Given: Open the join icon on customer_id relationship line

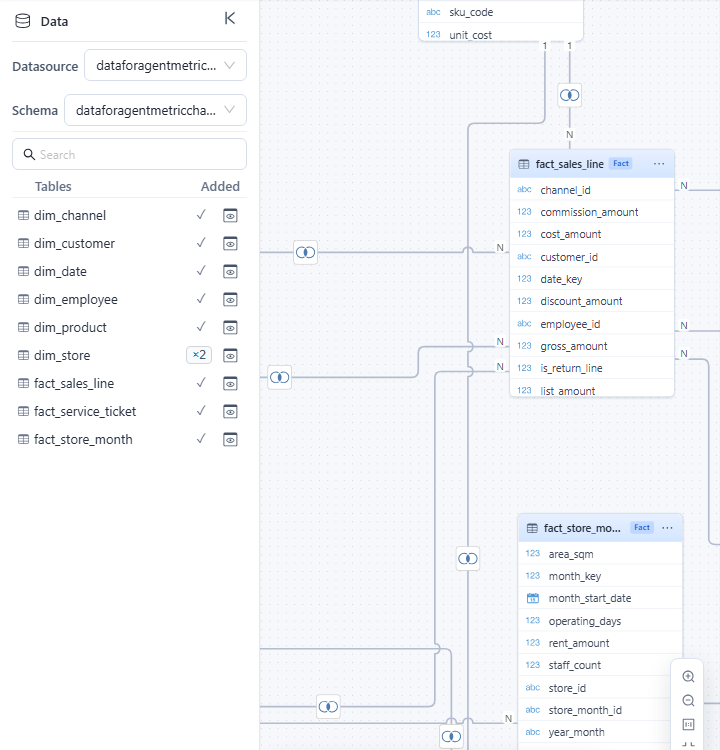Looking at the screenshot, I should point(305,252).
